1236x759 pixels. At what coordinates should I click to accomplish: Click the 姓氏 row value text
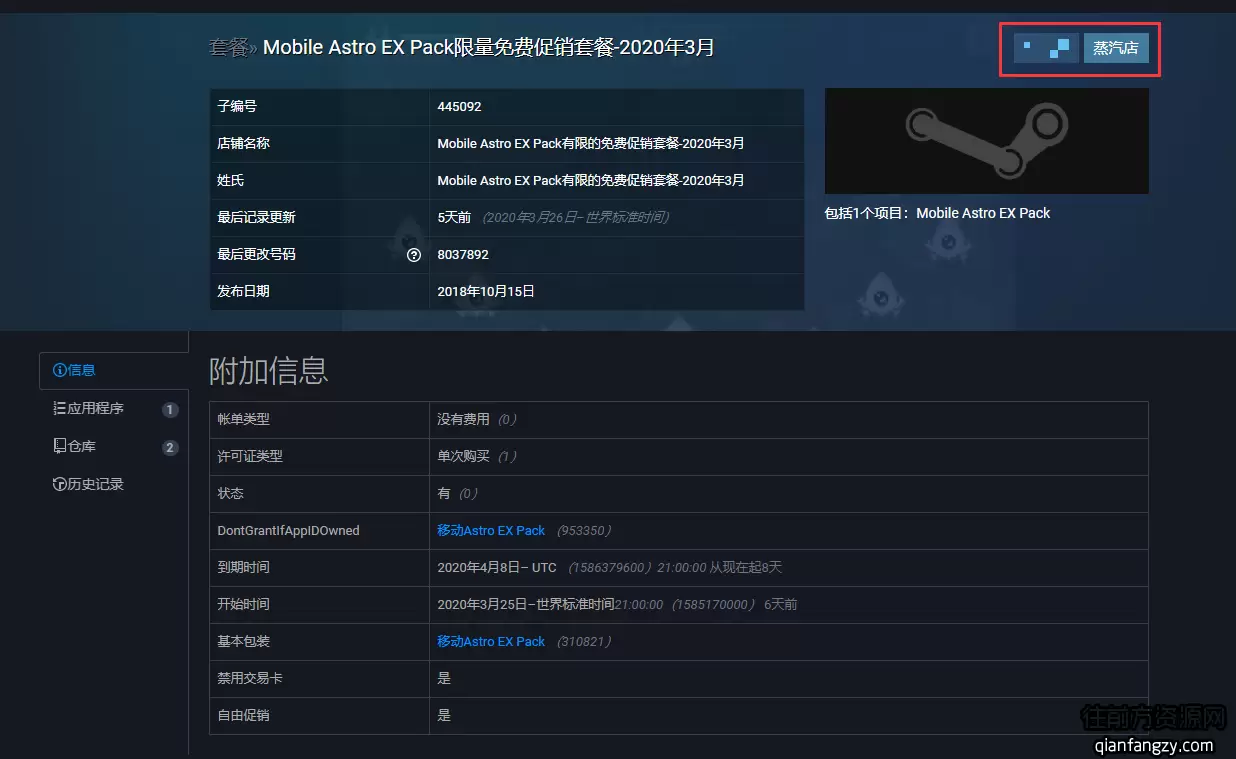[x=591, y=180]
